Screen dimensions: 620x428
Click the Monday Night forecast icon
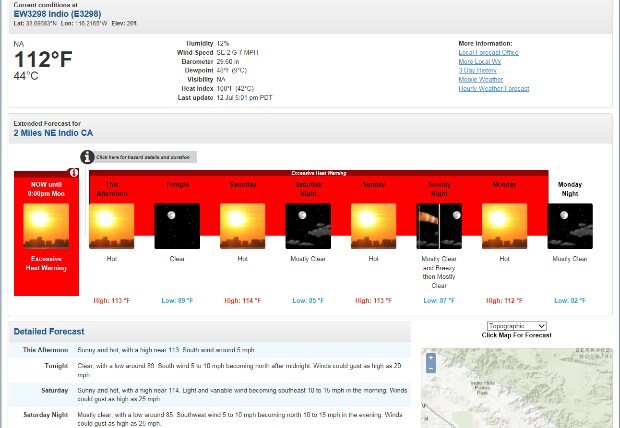(x=570, y=226)
